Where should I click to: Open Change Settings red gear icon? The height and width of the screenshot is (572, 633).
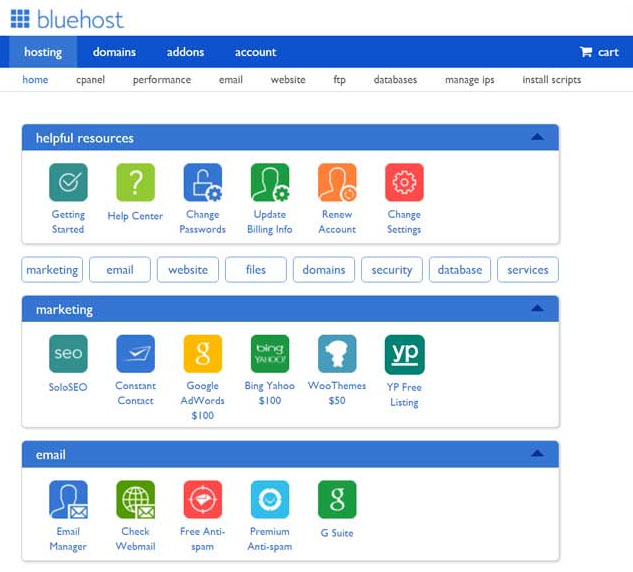404,182
